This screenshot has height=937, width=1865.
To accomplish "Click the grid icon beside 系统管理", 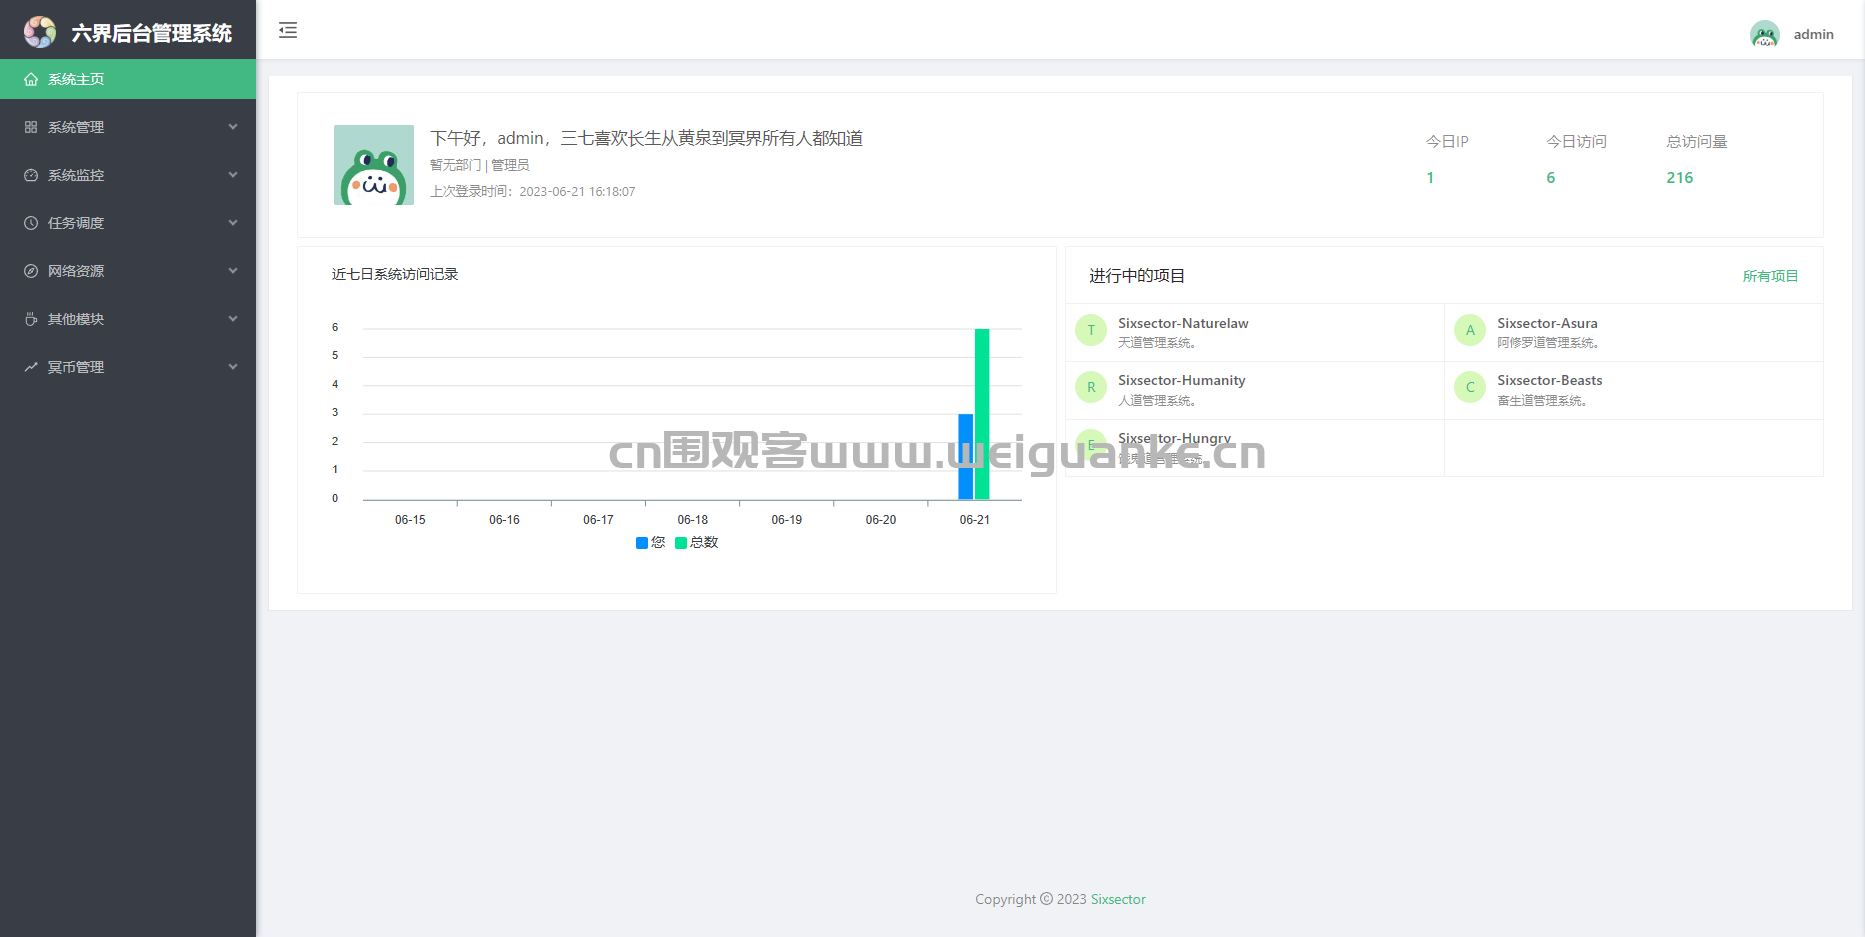I will (x=31, y=127).
